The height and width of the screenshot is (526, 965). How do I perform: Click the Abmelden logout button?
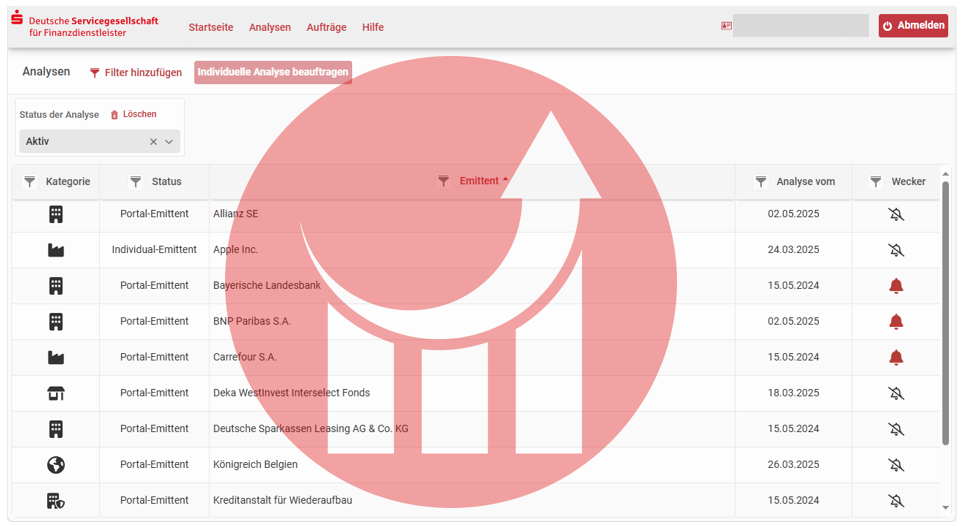[x=913, y=26]
